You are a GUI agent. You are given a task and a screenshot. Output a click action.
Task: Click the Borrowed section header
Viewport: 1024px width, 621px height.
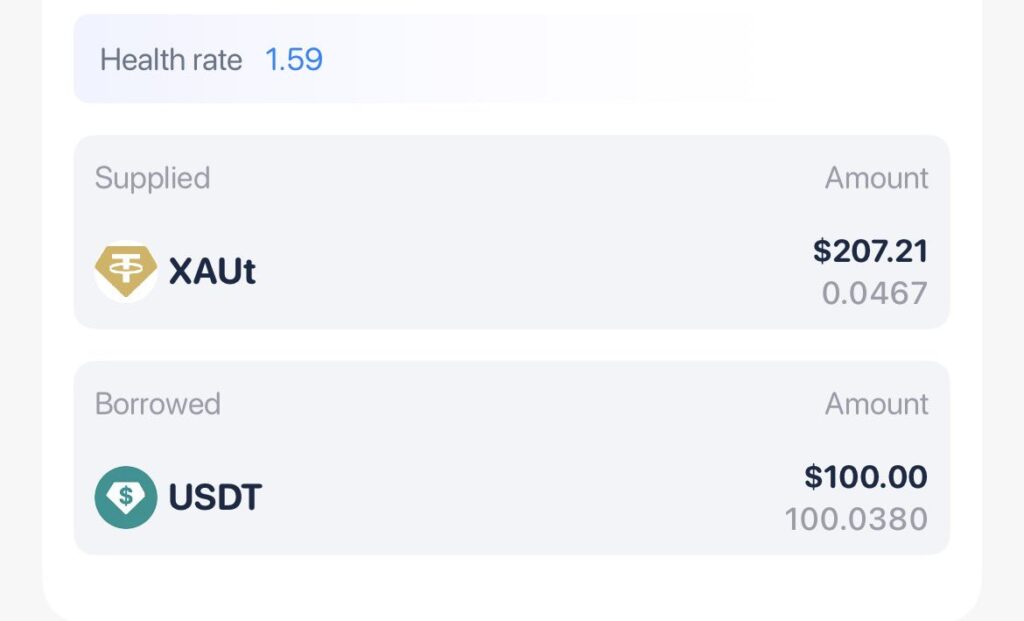(x=157, y=404)
